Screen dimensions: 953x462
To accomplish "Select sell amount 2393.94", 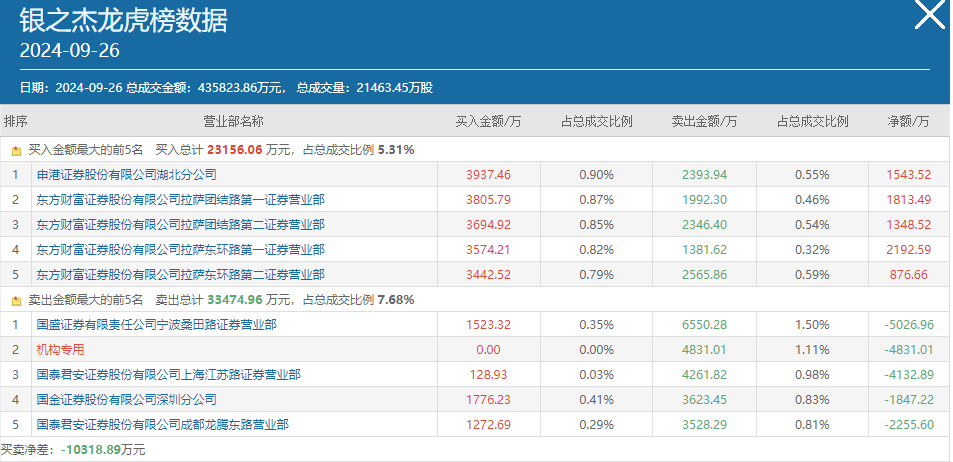I will [x=704, y=175].
